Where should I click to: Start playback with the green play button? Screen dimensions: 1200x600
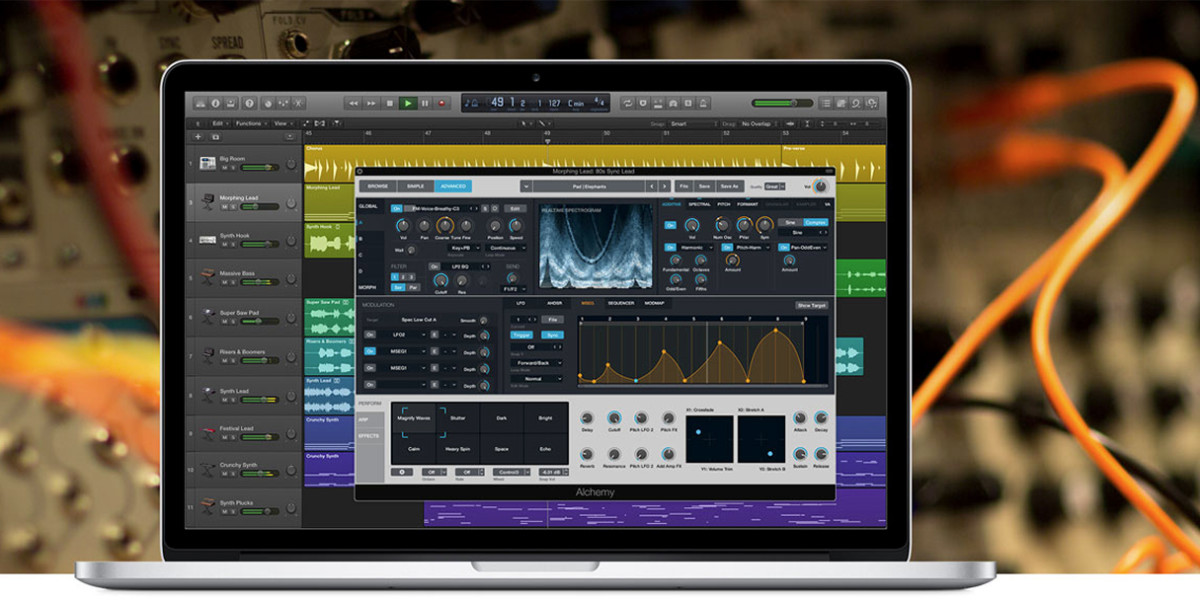tap(408, 103)
